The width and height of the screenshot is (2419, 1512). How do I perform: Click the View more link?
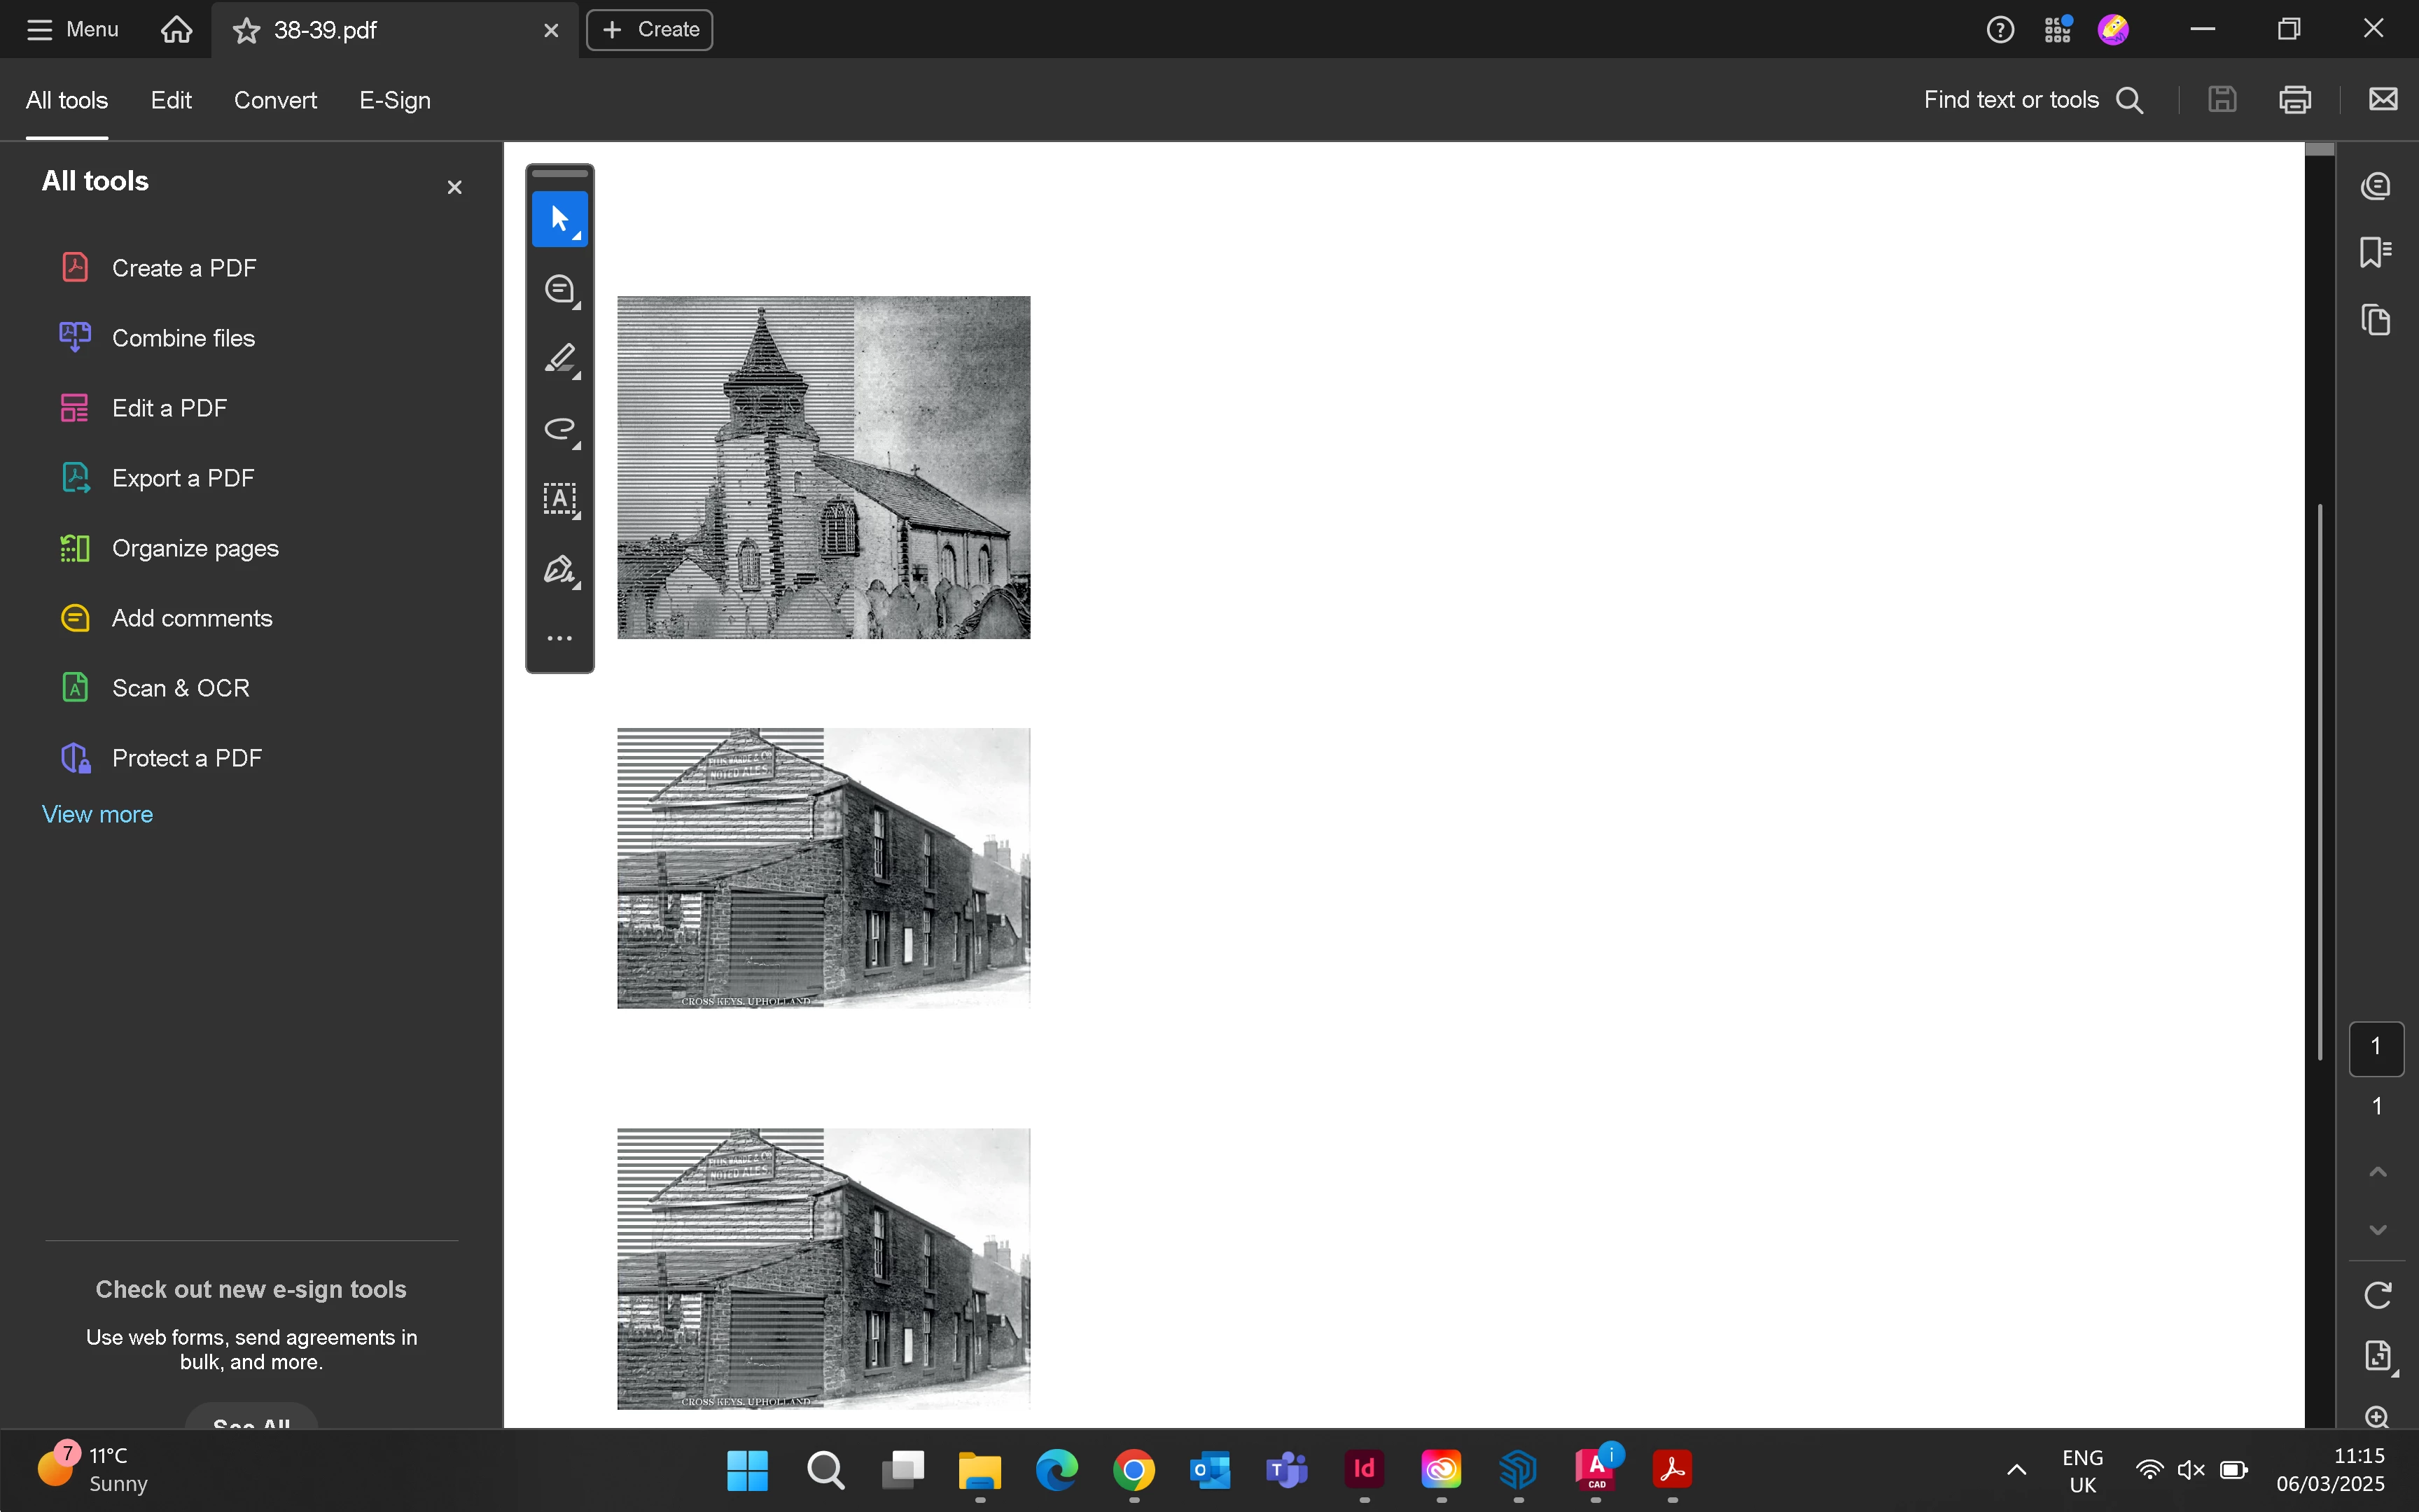pyautogui.click(x=97, y=814)
